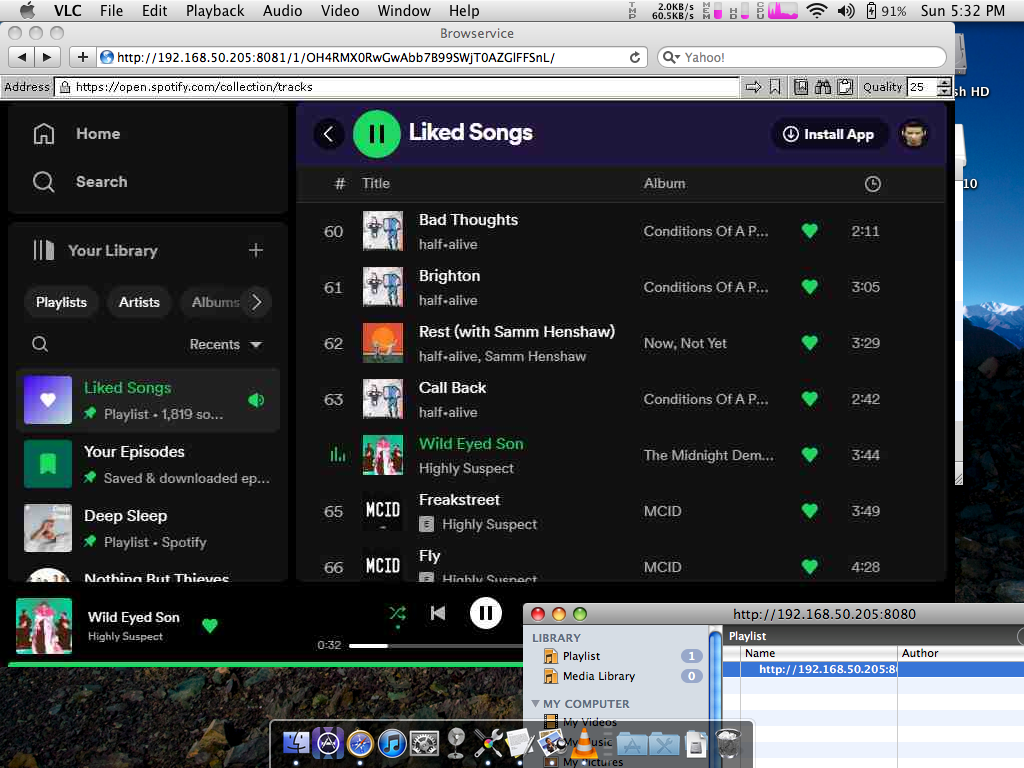The image size is (1024, 768).
Task: Open the Wi-Fi menu bar icon
Action: pyautogui.click(x=817, y=10)
